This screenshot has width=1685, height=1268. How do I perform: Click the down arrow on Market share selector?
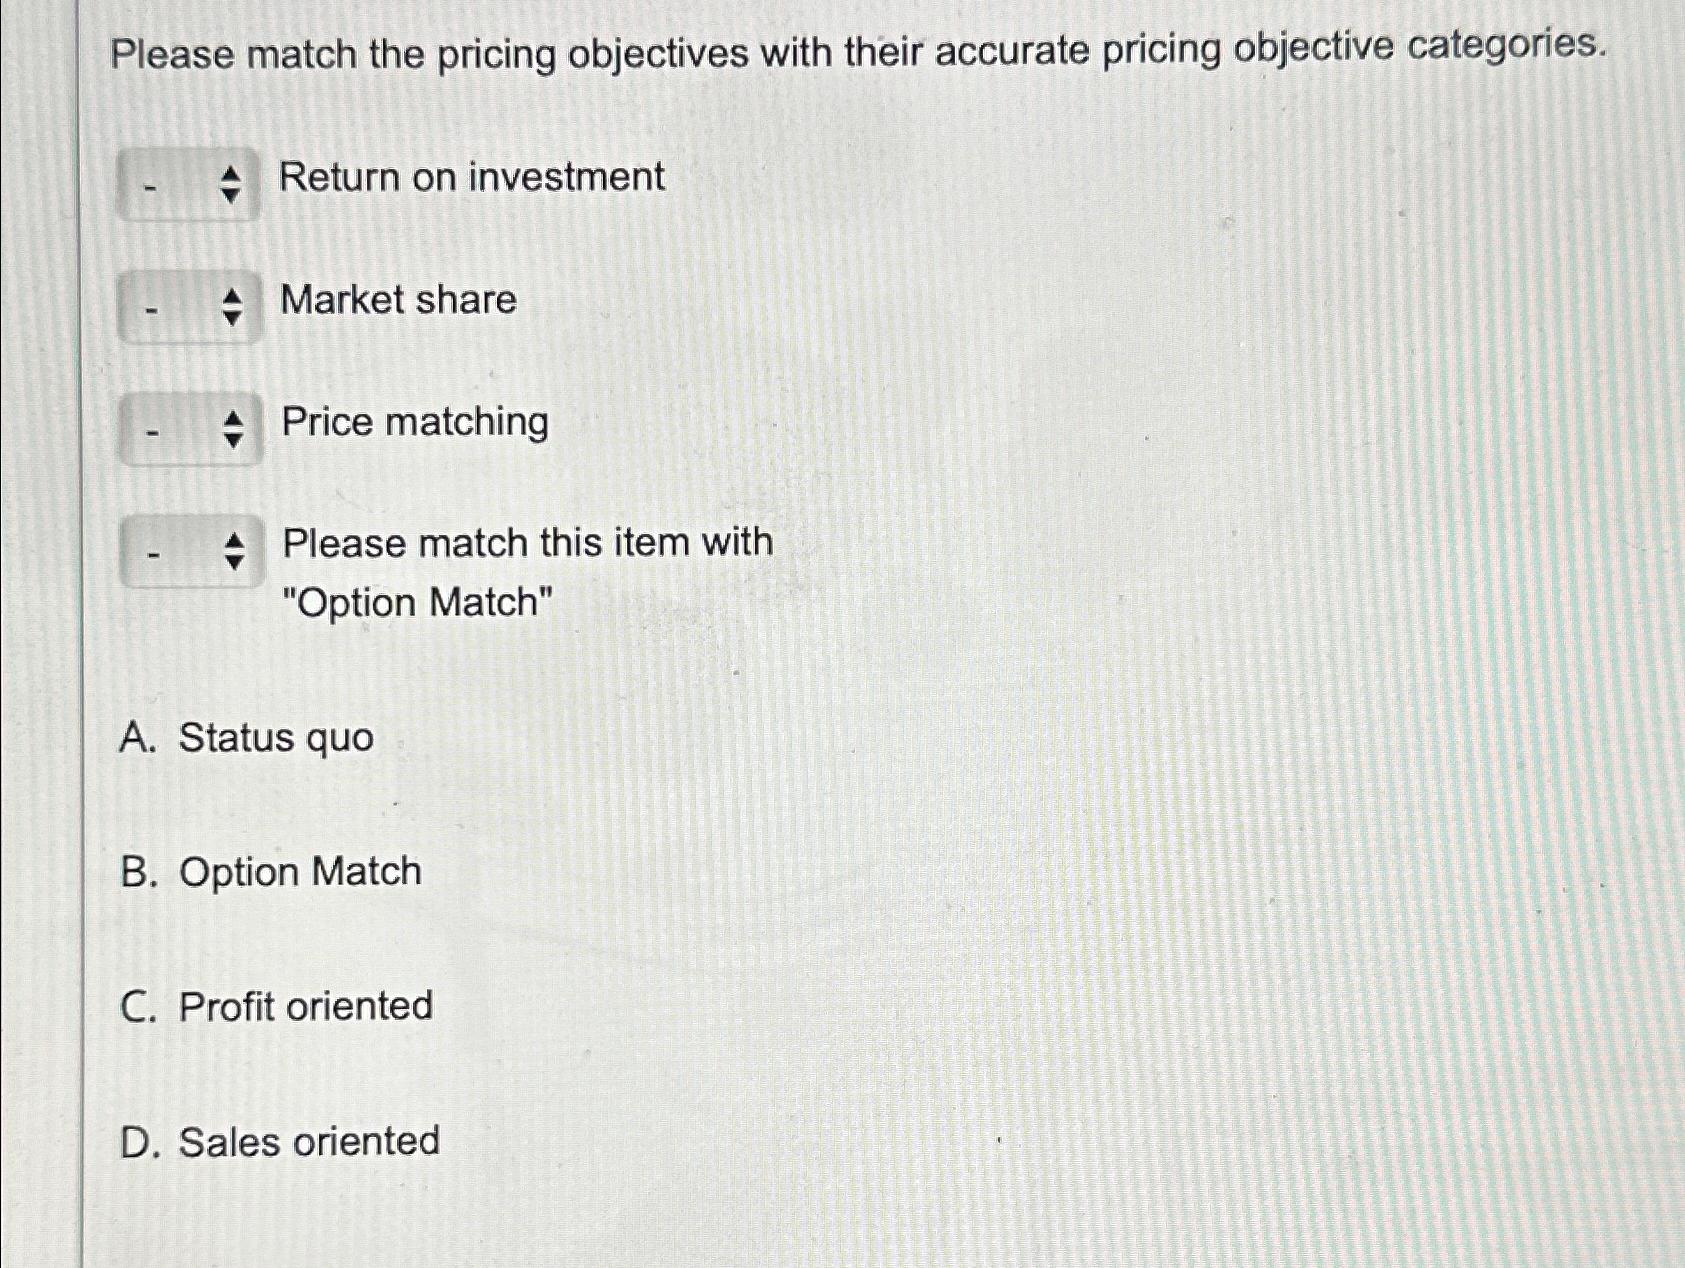tap(231, 318)
